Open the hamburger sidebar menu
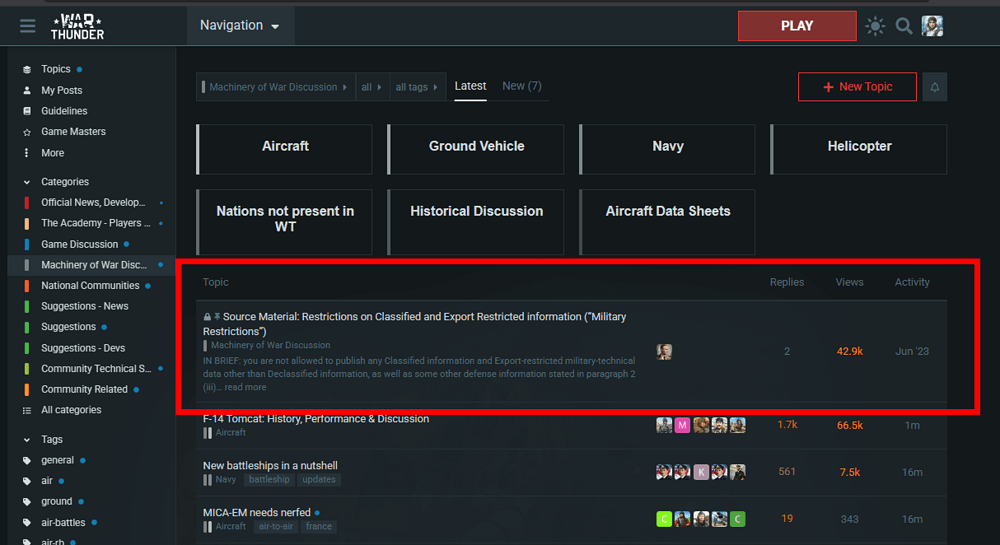This screenshot has width=1000, height=545. [27, 26]
